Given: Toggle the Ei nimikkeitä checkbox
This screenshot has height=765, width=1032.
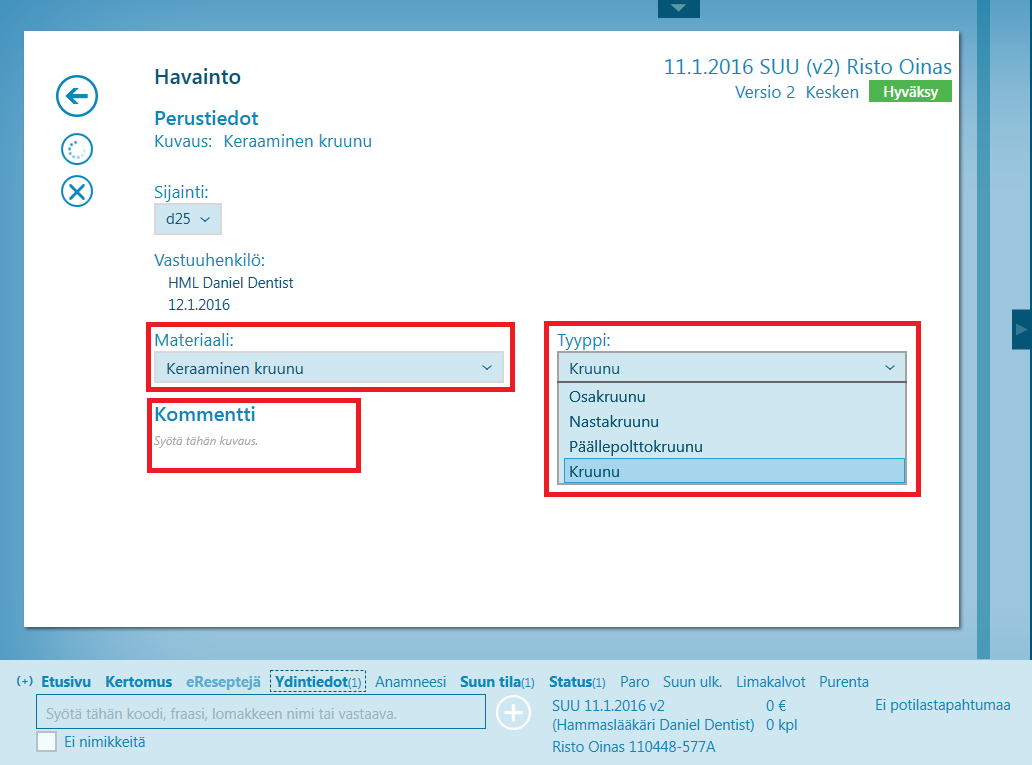Looking at the screenshot, I should click(46, 742).
